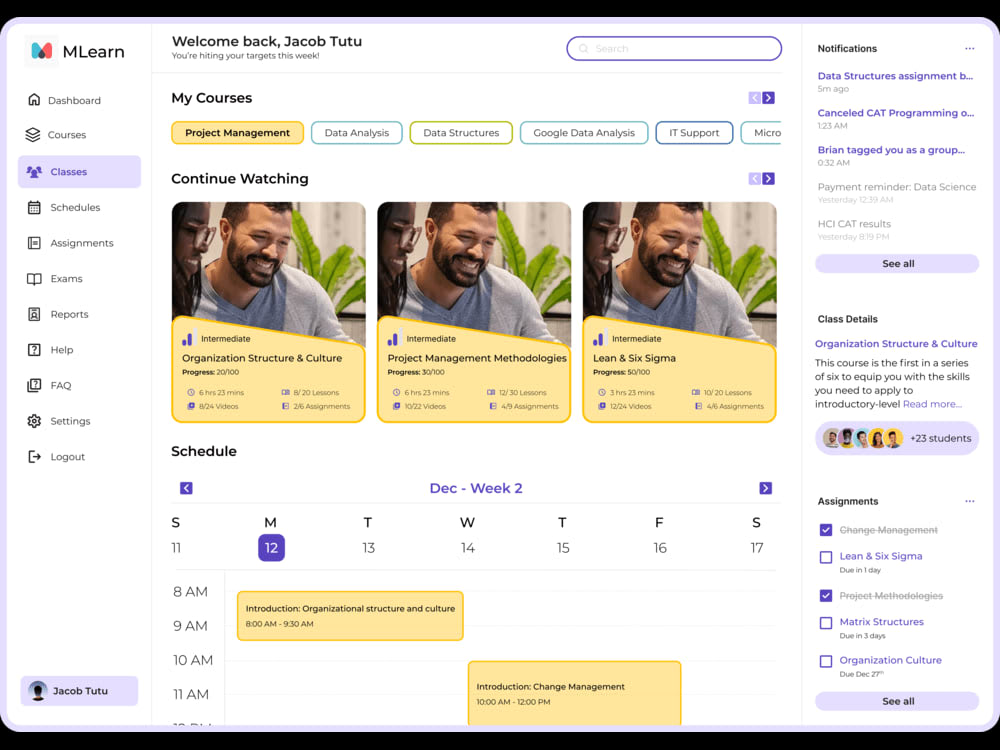Open the Reports sidebar menu item
1000x750 pixels.
tap(79, 314)
